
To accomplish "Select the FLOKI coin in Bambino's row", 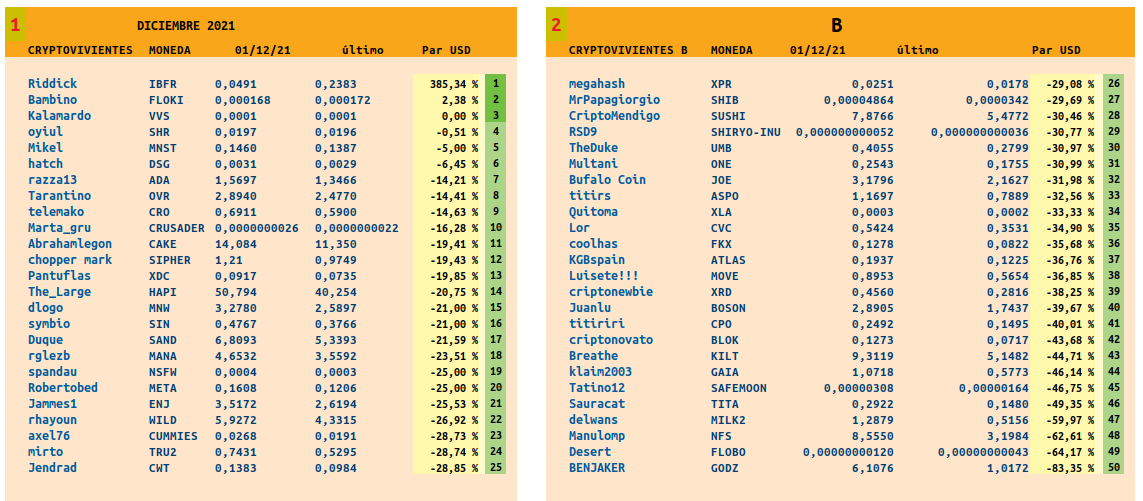I will (x=166, y=100).
